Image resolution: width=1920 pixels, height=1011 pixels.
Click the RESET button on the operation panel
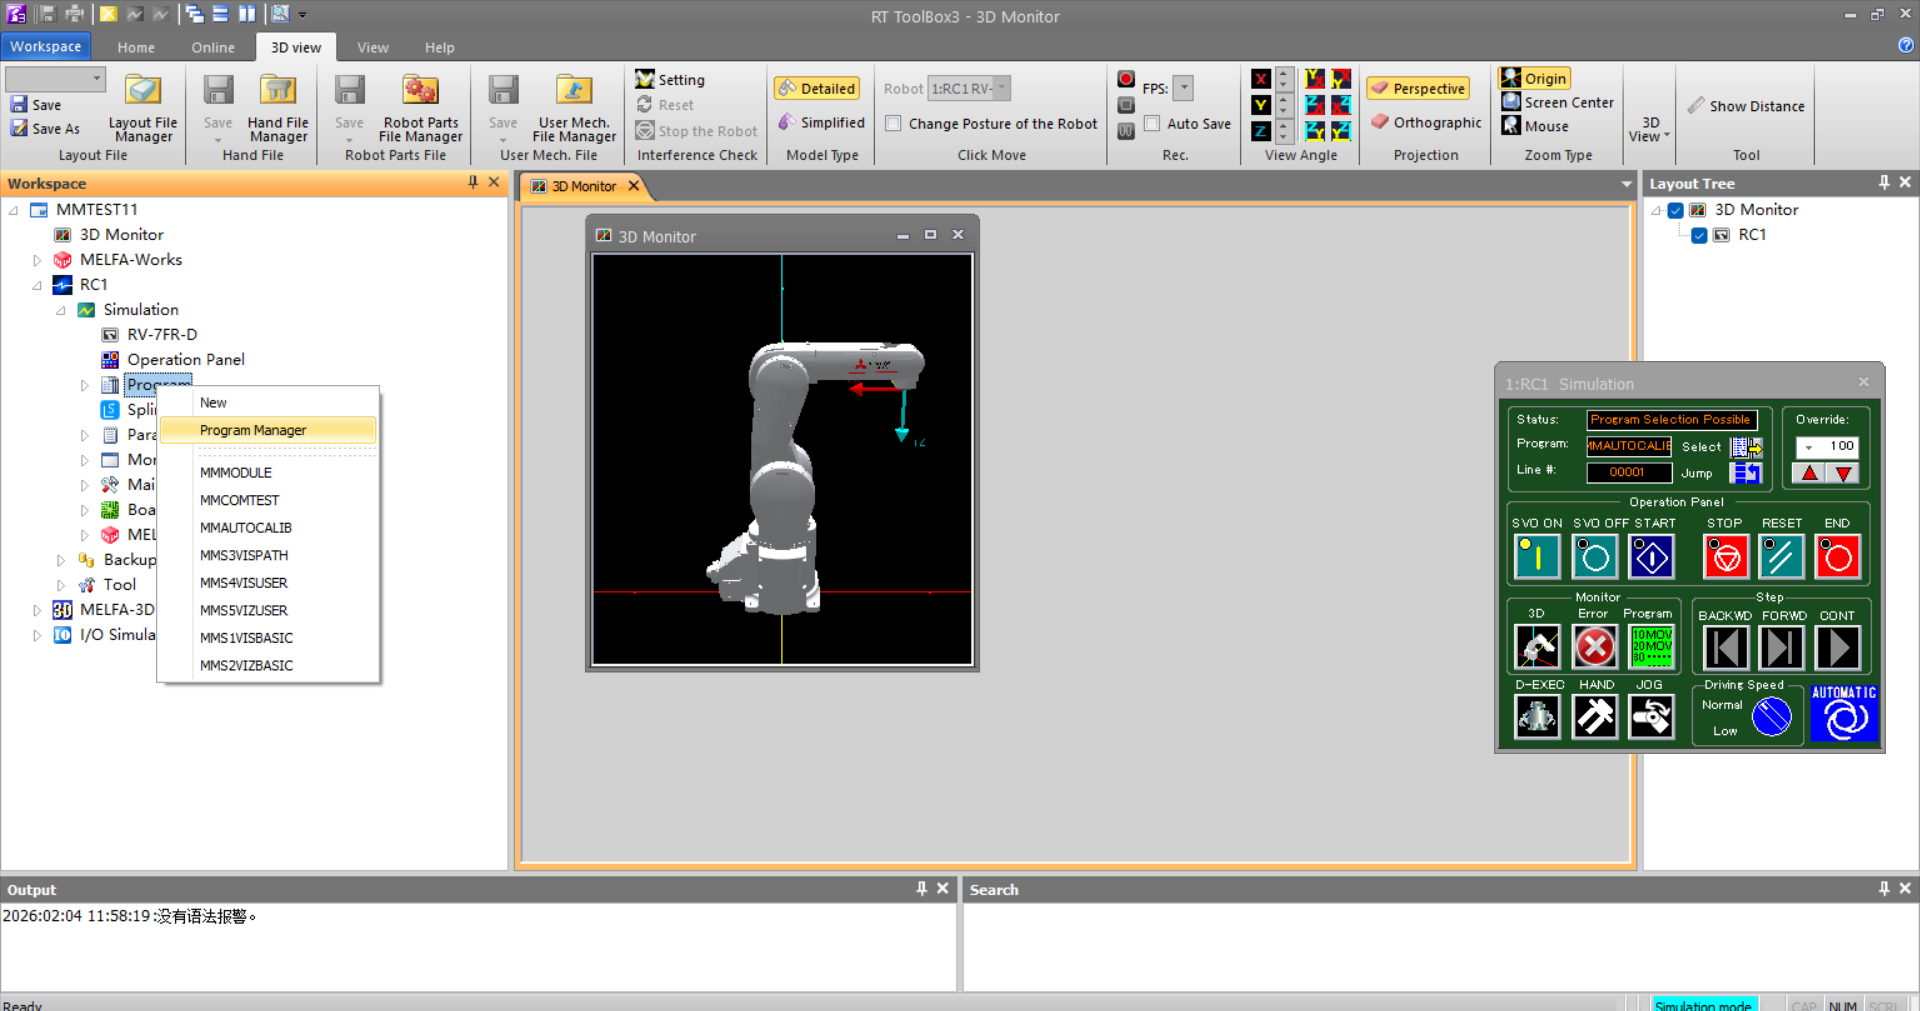click(x=1781, y=557)
